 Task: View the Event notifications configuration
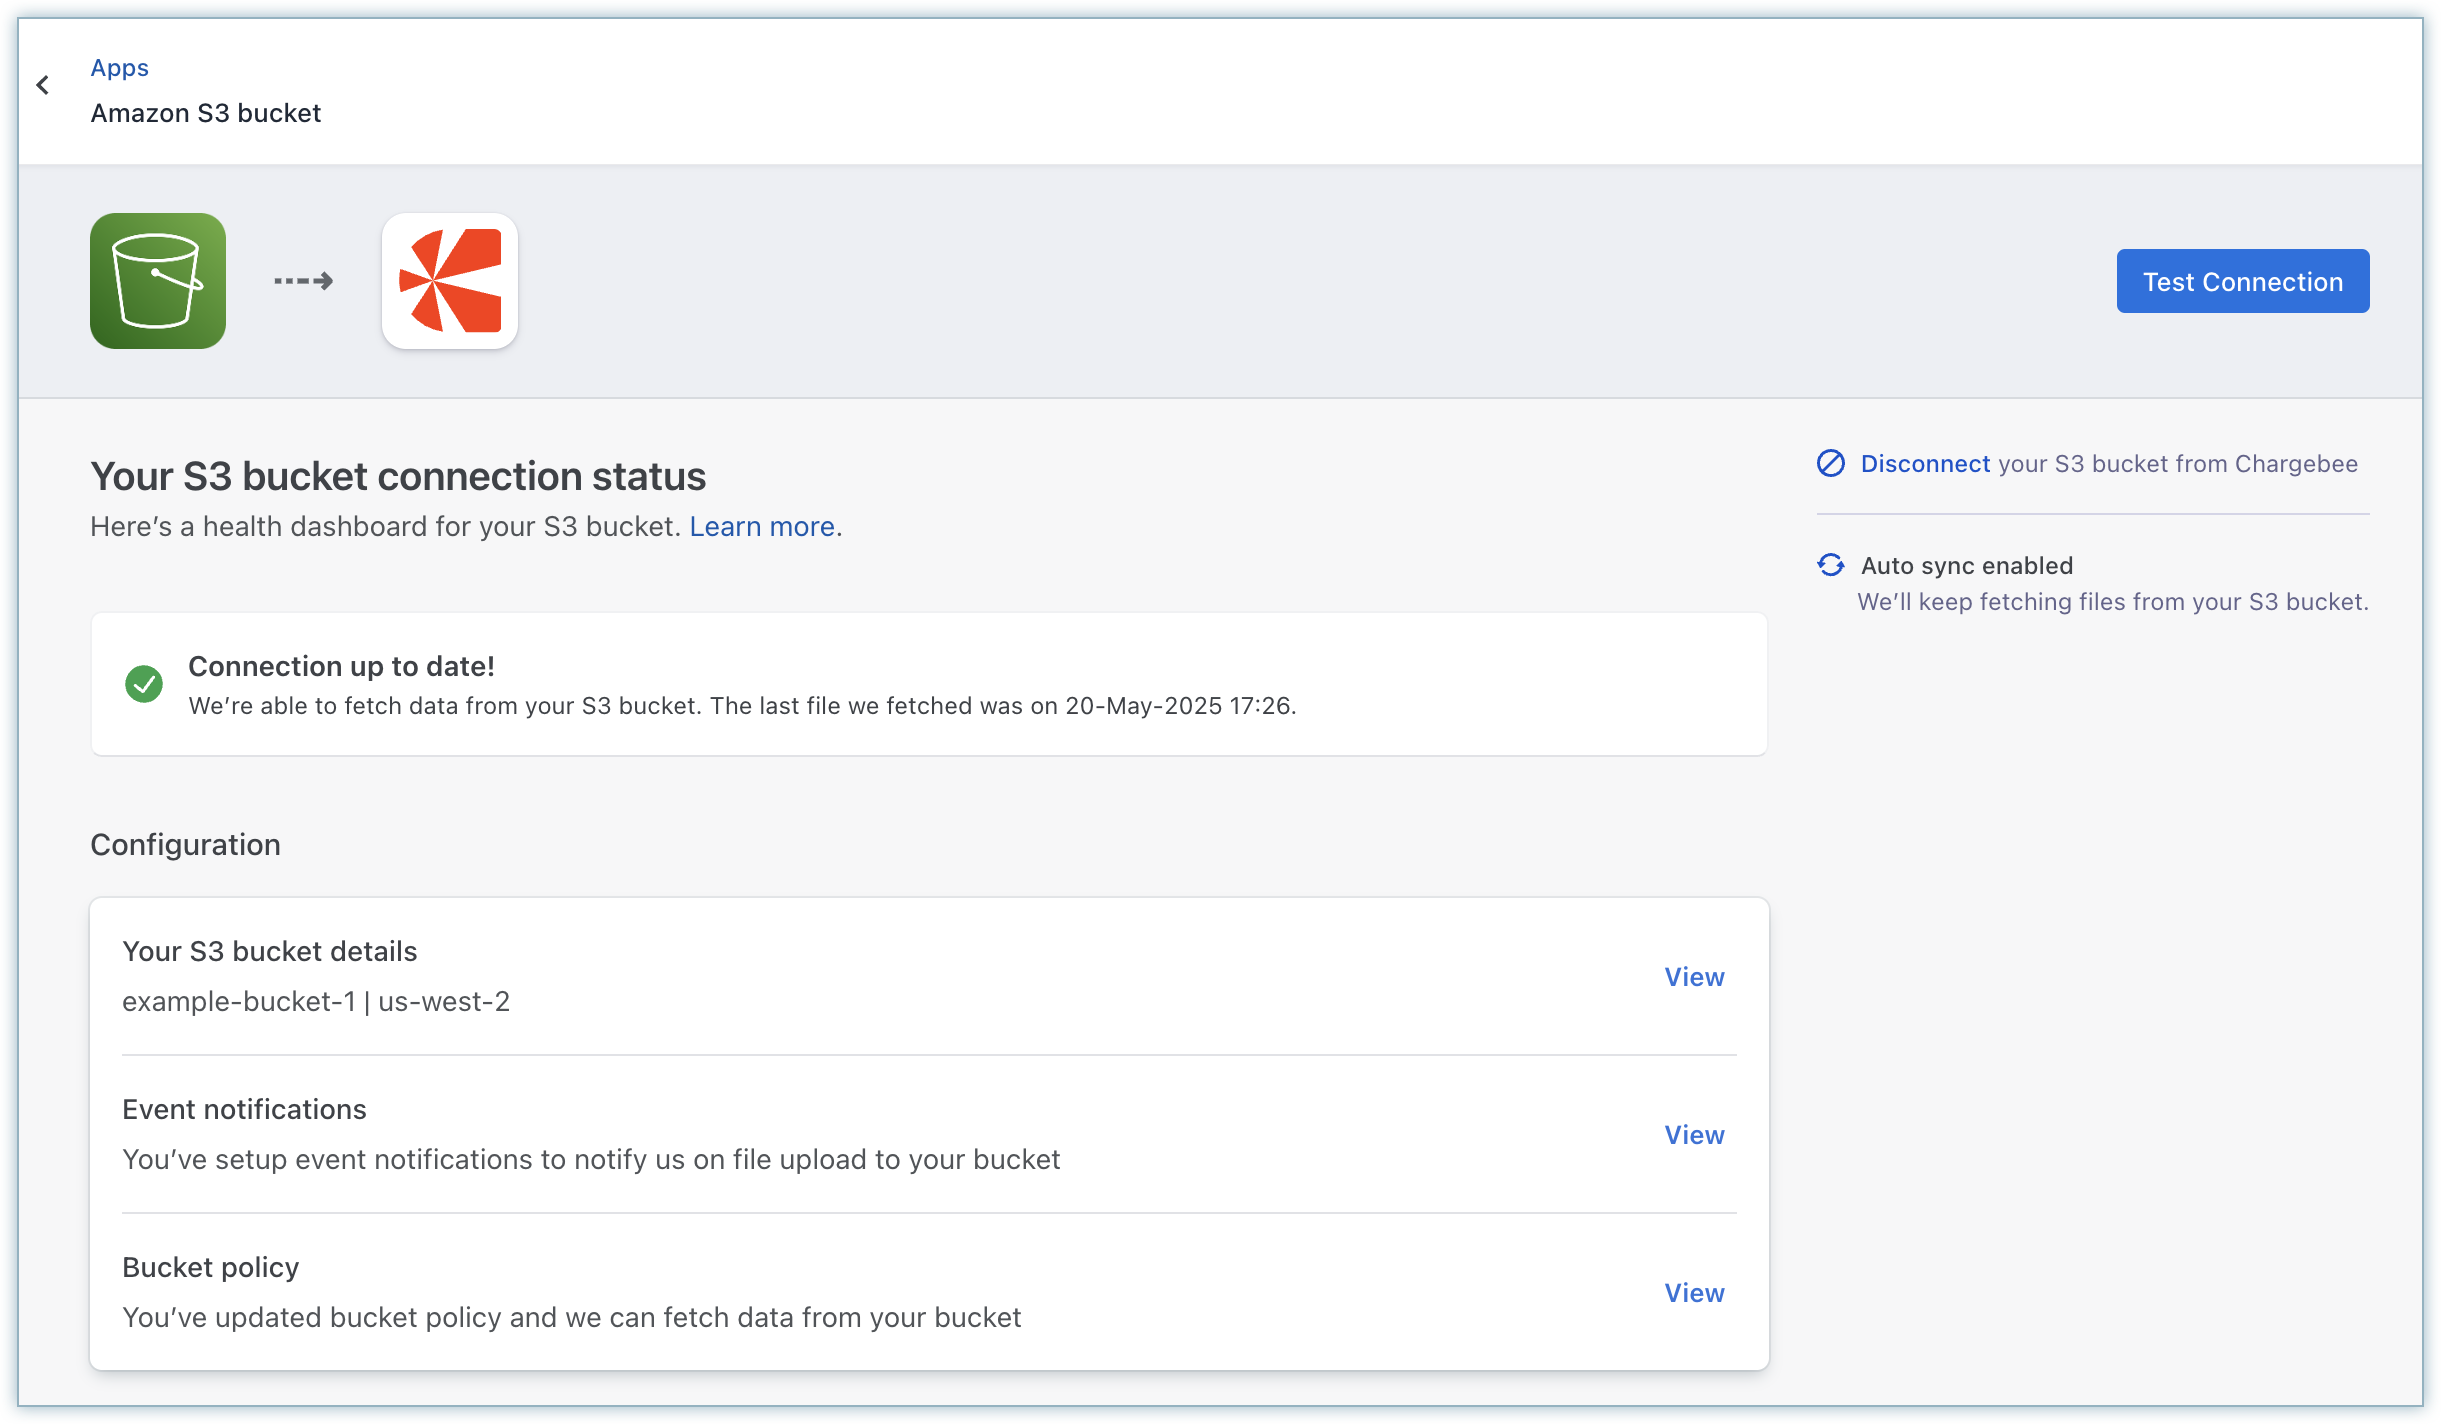point(1694,1135)
